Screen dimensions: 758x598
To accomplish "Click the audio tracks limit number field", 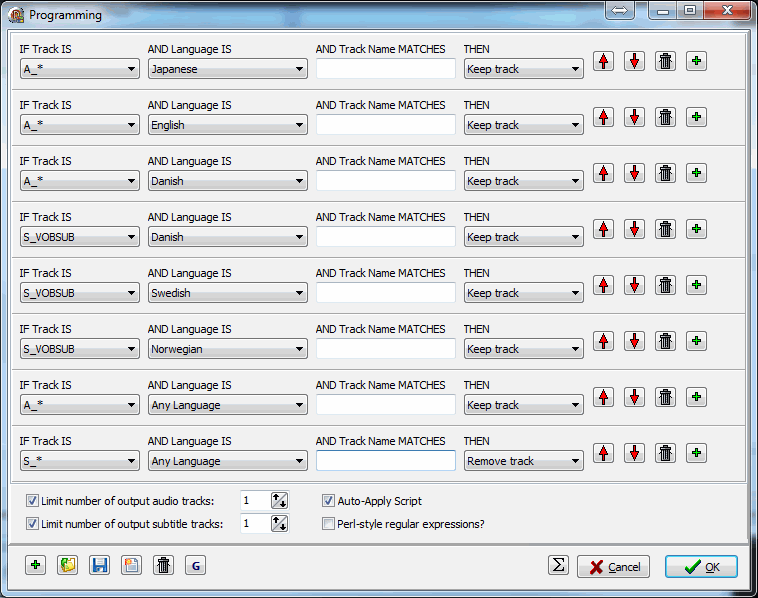I will pos(255,501).
